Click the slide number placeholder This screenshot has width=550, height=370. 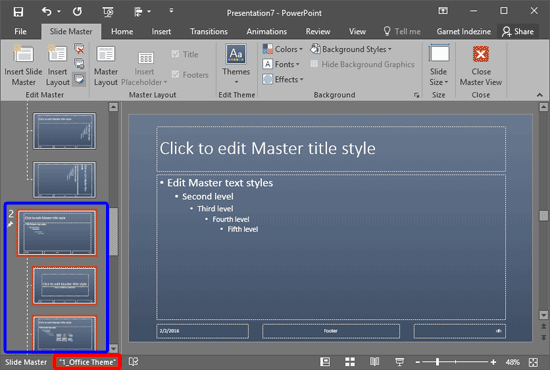[460, 331]
